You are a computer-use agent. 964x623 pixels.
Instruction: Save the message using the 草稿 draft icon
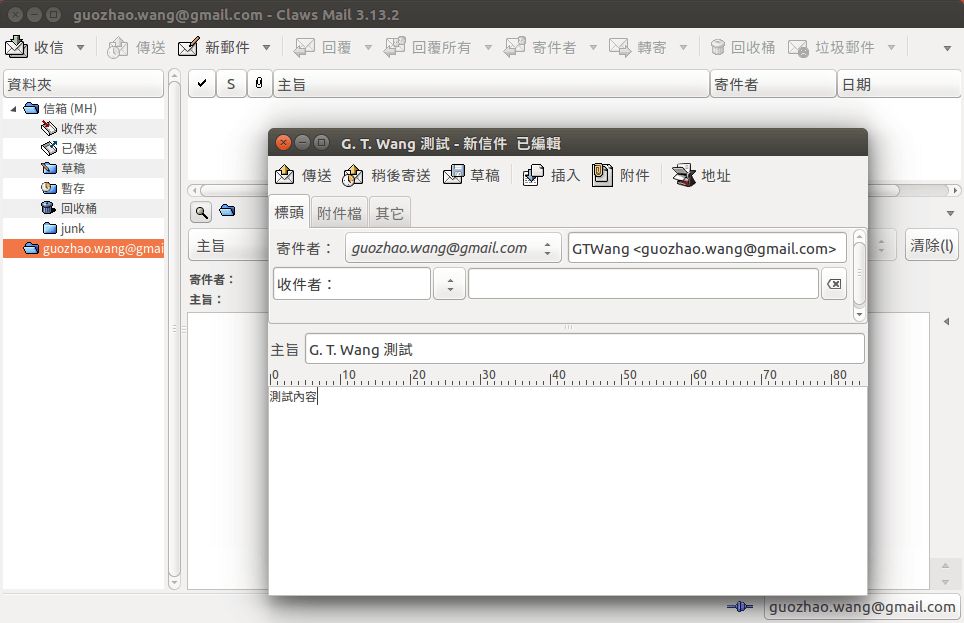(x=470, y=174)
